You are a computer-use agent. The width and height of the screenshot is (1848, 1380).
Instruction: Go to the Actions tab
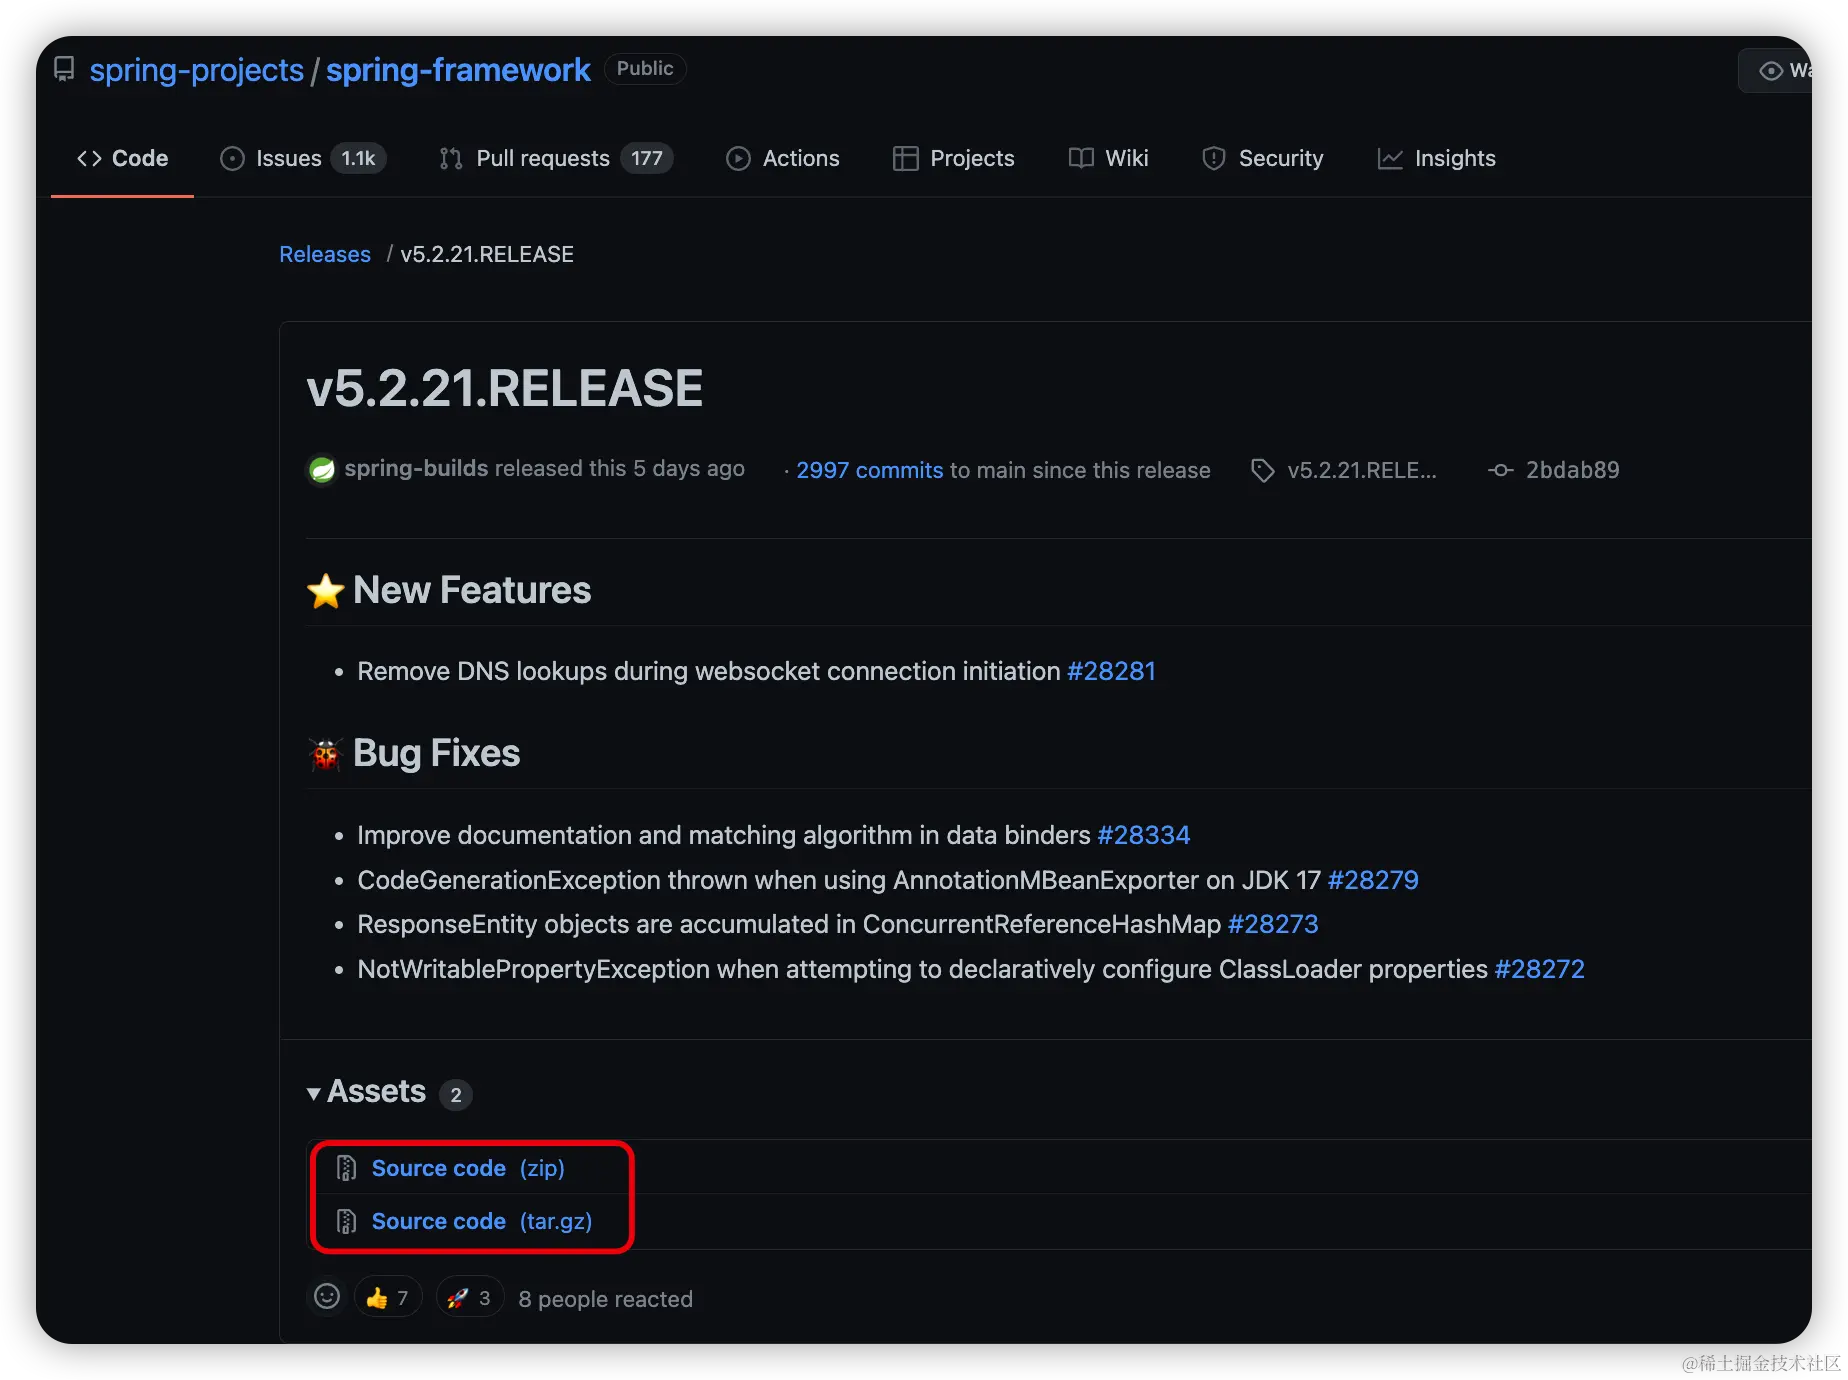click(783, 158)
